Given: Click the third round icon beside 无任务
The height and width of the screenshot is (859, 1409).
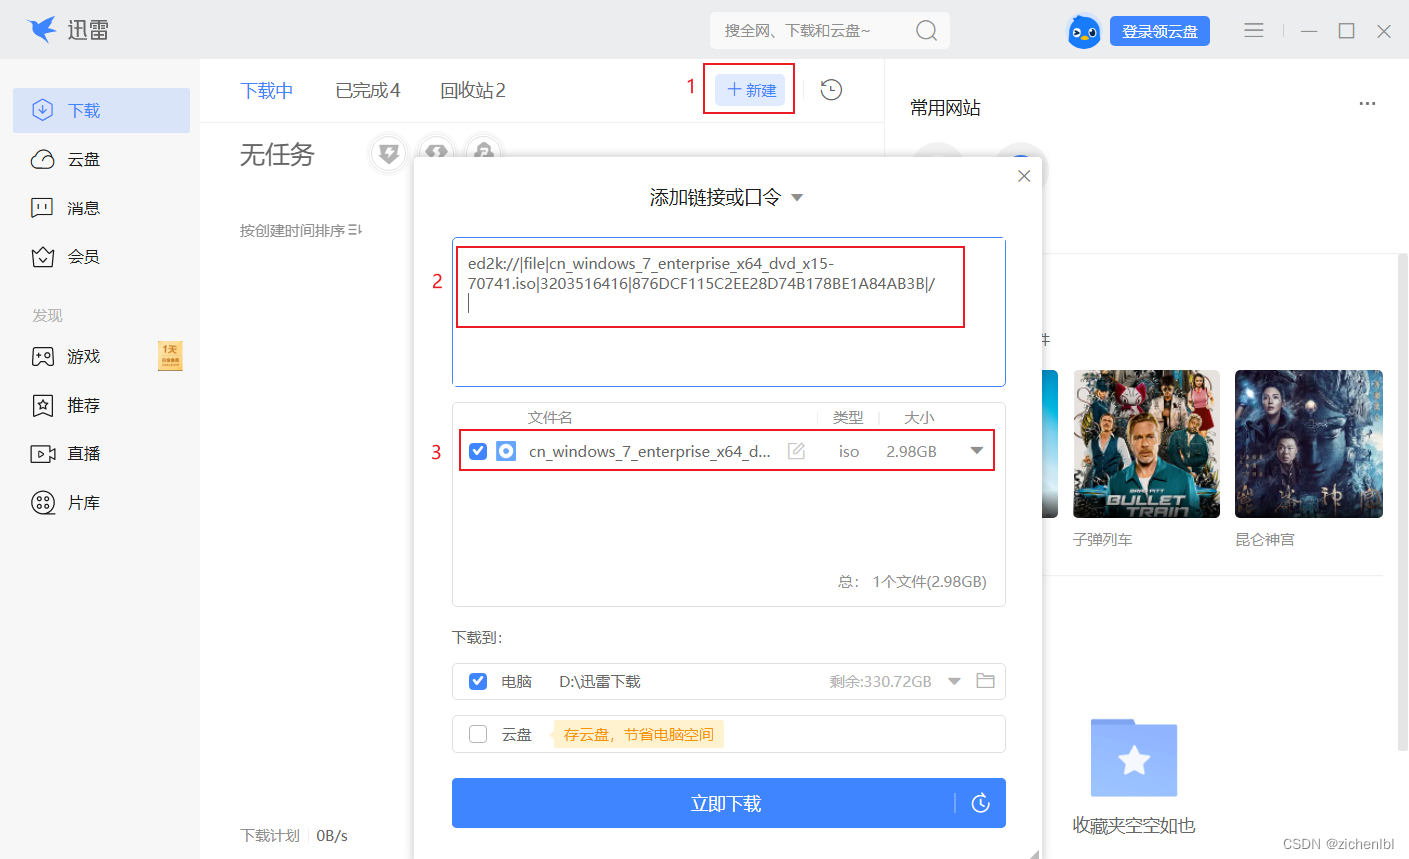Looking at the screenshot, I should tap(484, 152).
